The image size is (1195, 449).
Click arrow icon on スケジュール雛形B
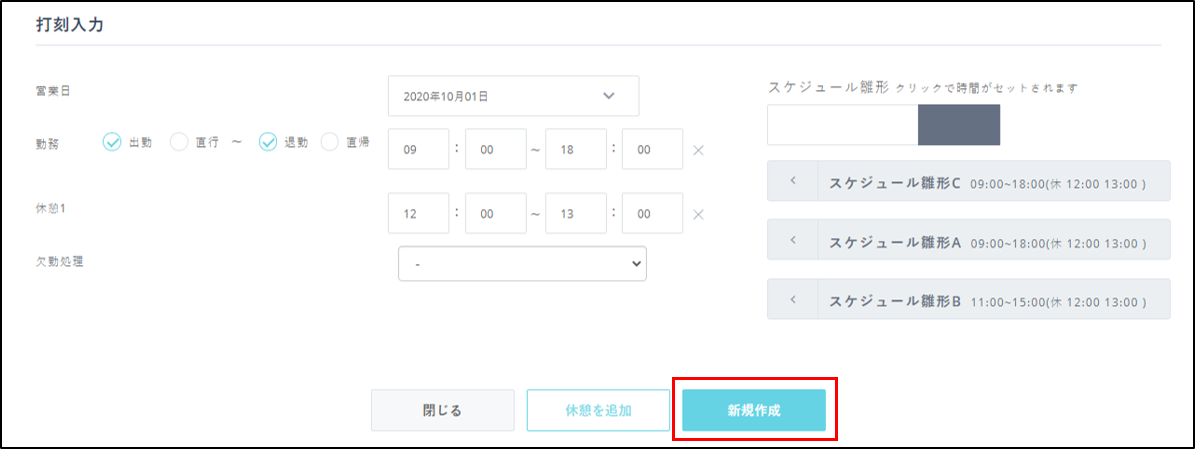click(x=792, y=299)
